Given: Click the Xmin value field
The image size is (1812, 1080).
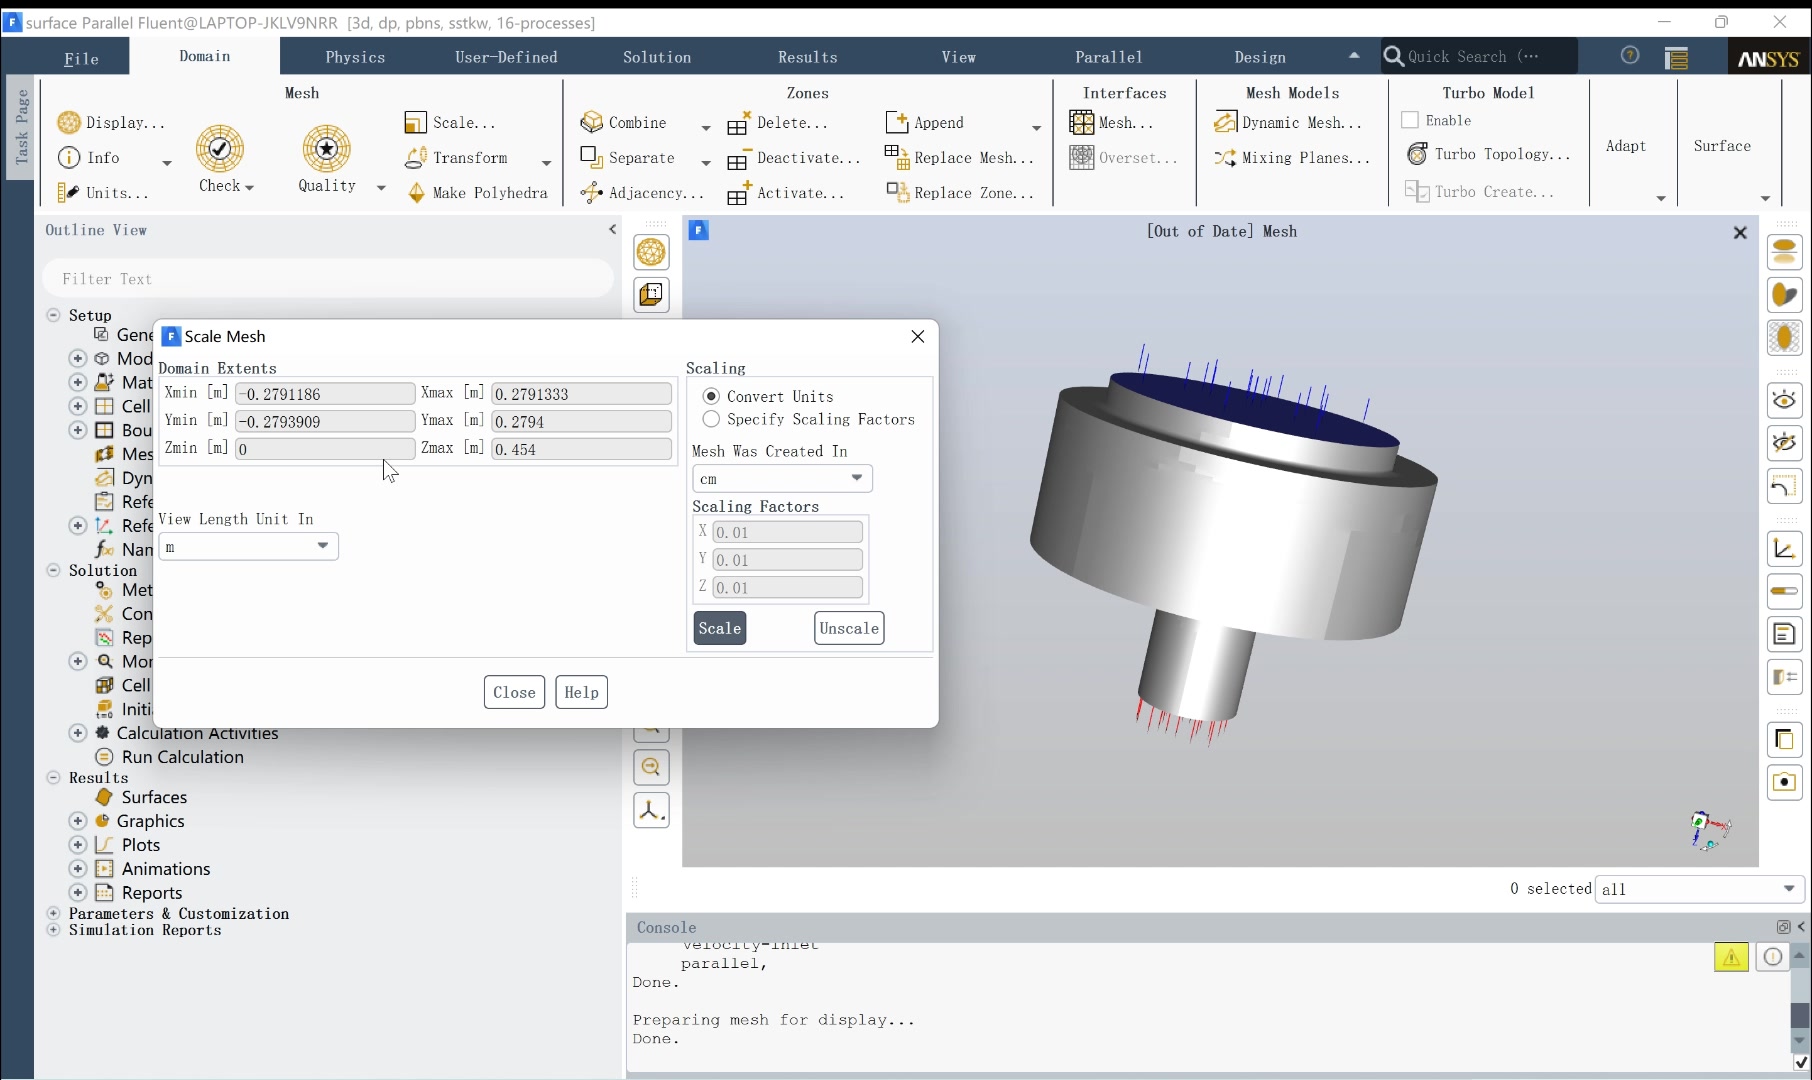Looking at the screenshot, I should [325, 394].
